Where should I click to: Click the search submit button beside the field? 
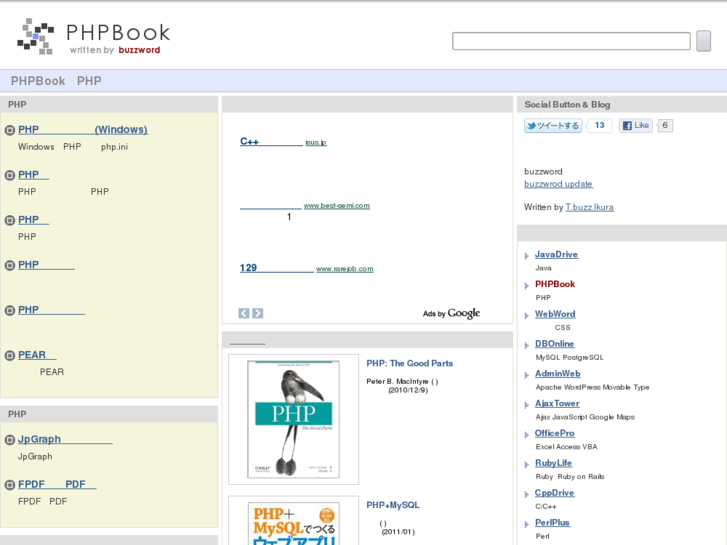tap(703, 41)
